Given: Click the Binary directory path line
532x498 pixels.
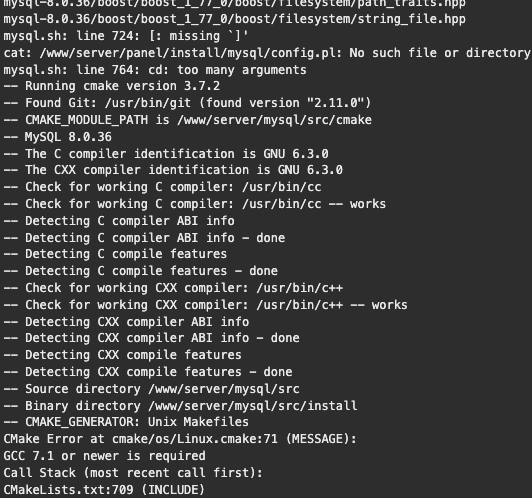Looking at the screenshot, I should (180, 406).
